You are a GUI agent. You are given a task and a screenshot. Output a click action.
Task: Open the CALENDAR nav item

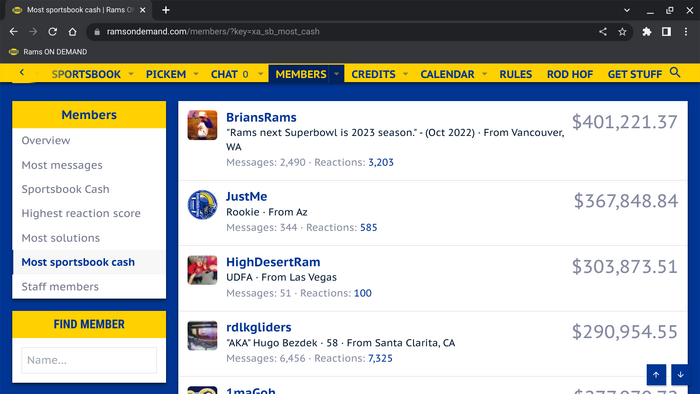click(x=447, y=74)
